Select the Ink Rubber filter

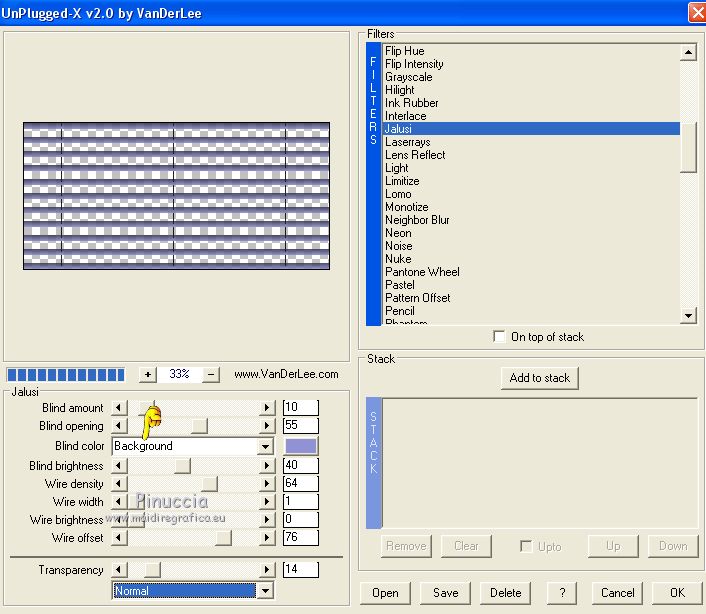531,103
